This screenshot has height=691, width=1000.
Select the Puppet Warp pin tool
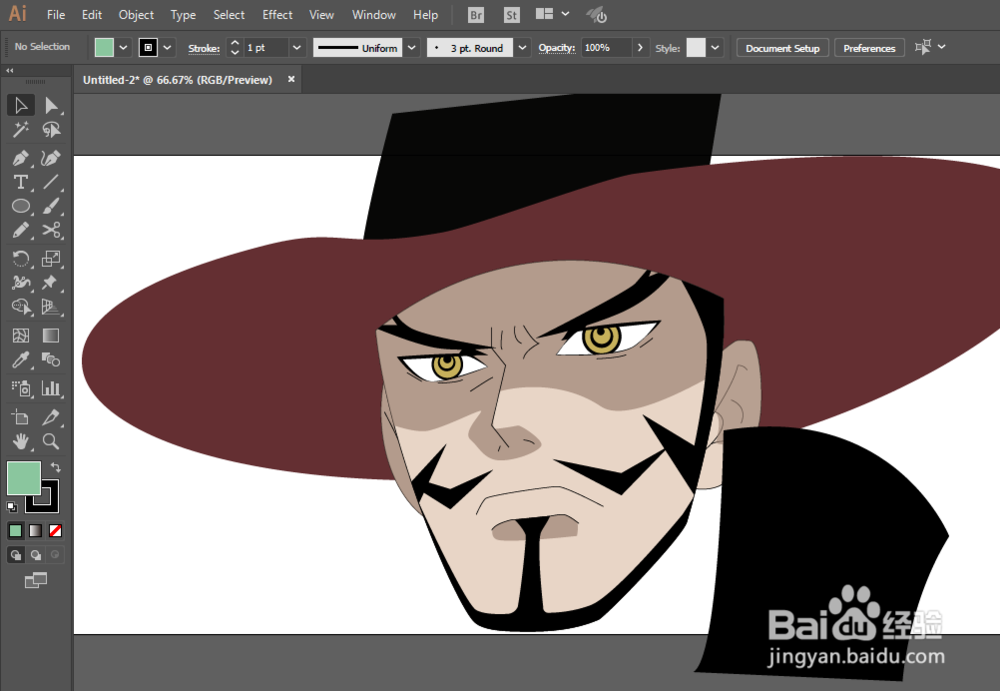pos(51,283)
